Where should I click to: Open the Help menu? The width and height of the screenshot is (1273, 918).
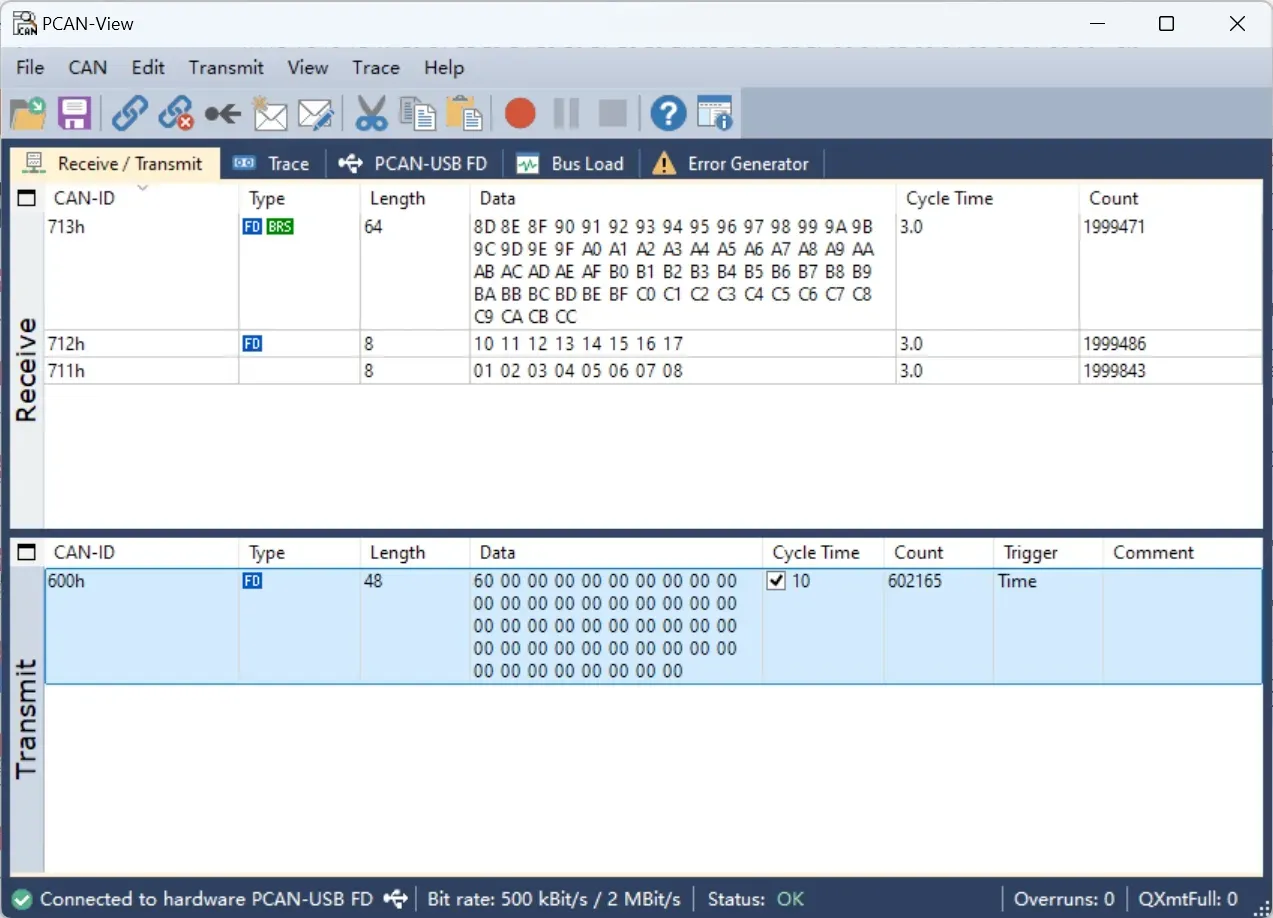(x=443, y=67)
